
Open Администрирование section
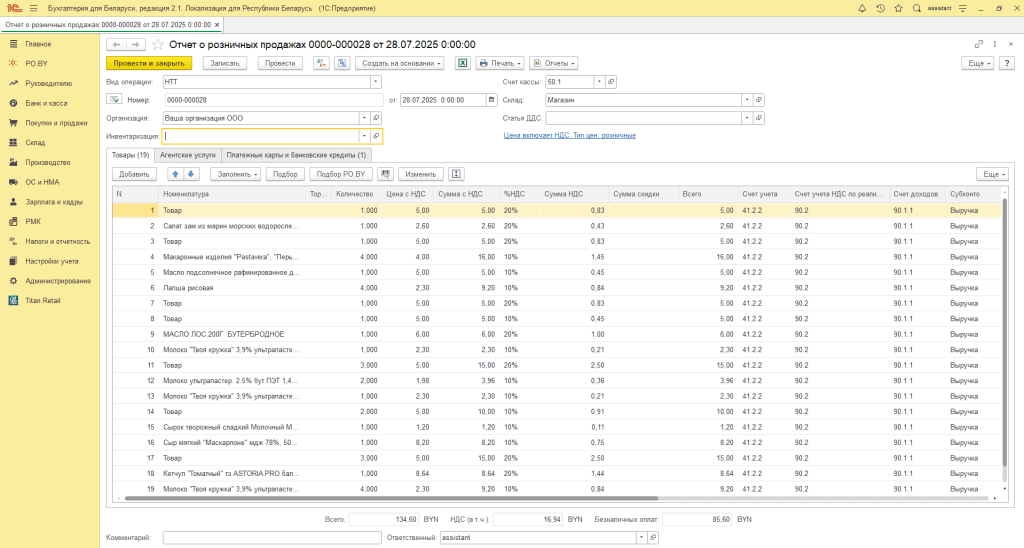[x=57, y=281]
